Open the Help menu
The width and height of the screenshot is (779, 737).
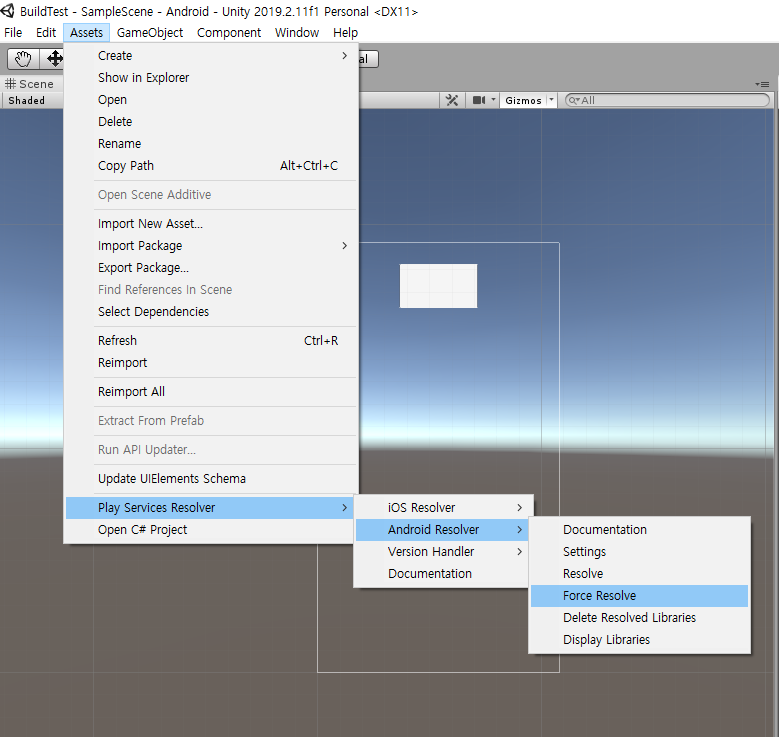tap(345, 33)
